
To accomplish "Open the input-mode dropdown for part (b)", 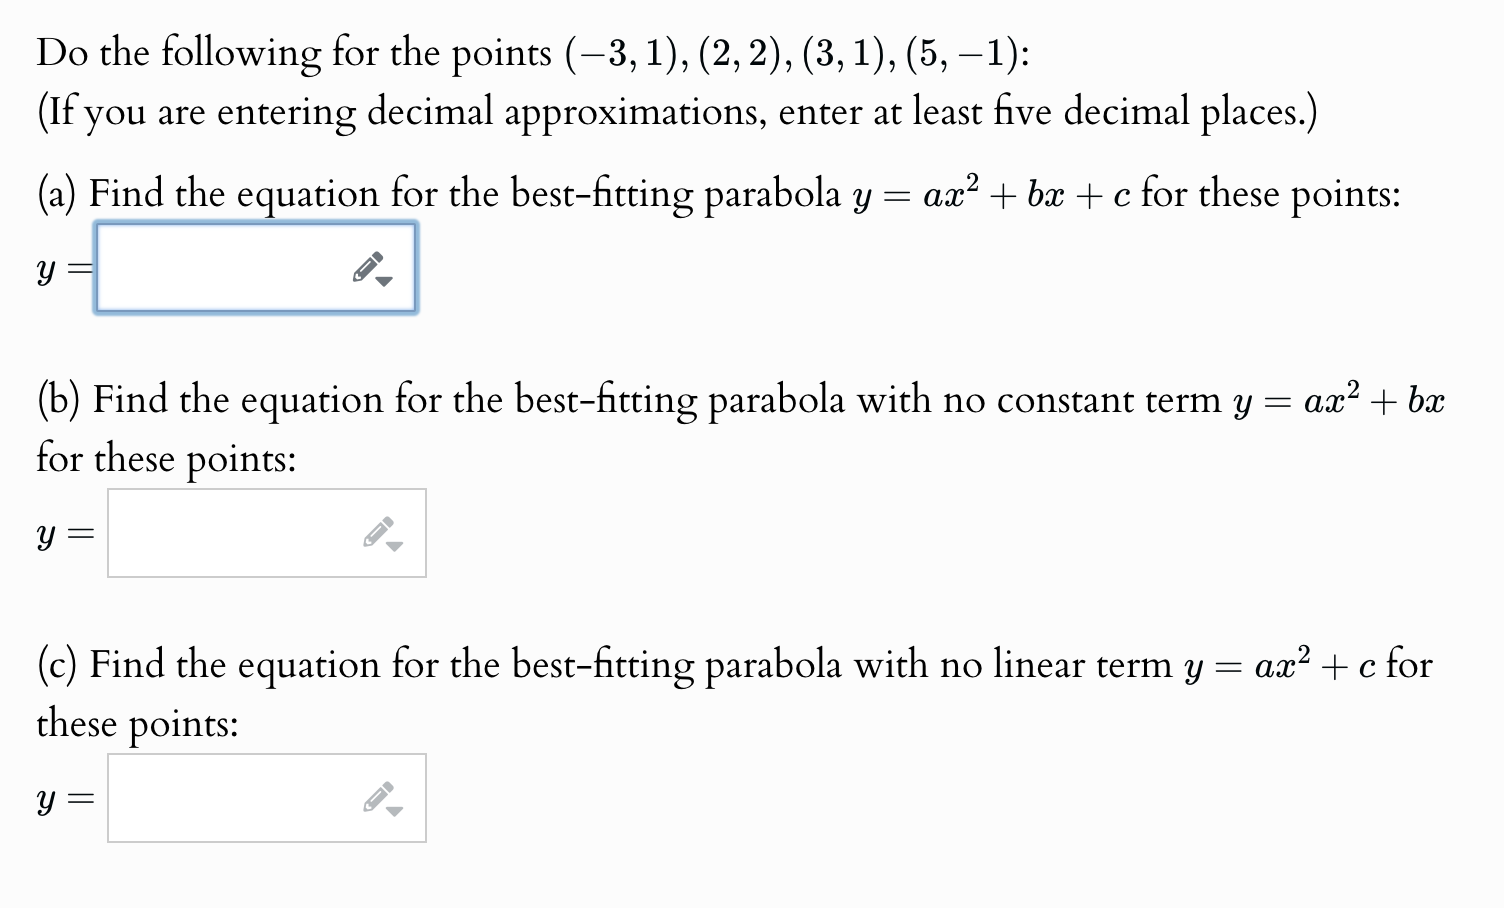I will click(x=393, y=546).
